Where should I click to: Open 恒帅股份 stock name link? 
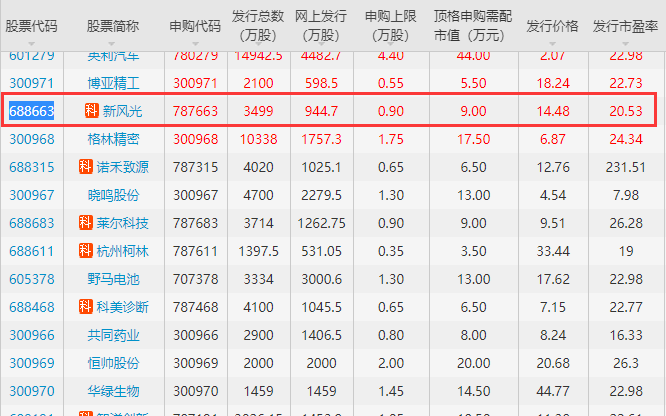pyautogui.click(x=113, y=363)
